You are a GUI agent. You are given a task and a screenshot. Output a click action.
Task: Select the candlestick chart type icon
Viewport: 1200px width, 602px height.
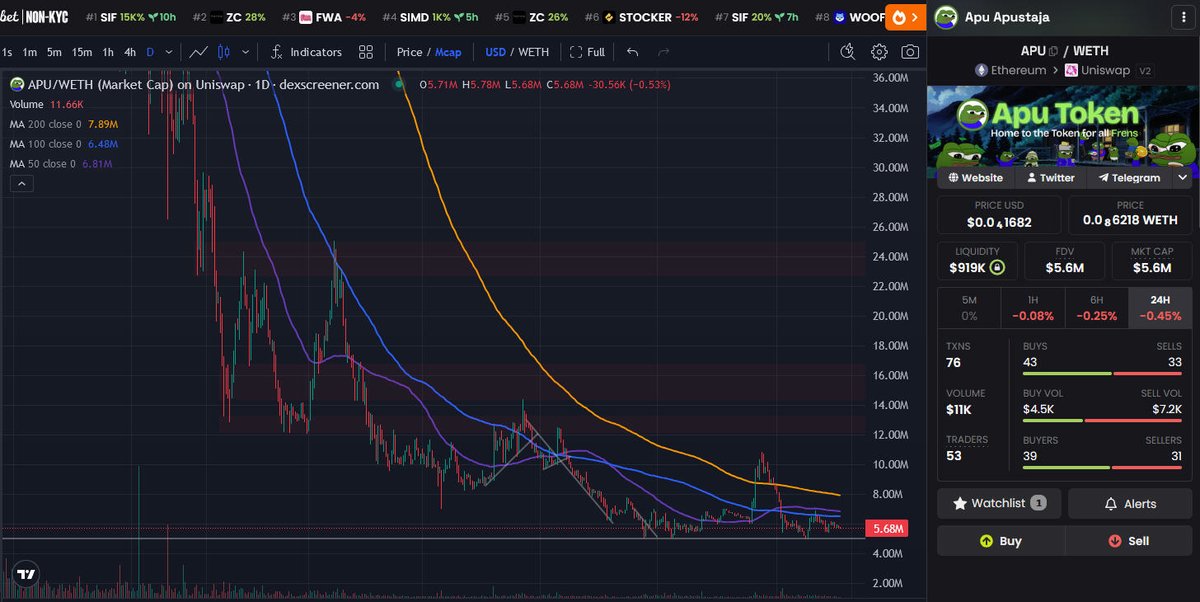point(224,52)
